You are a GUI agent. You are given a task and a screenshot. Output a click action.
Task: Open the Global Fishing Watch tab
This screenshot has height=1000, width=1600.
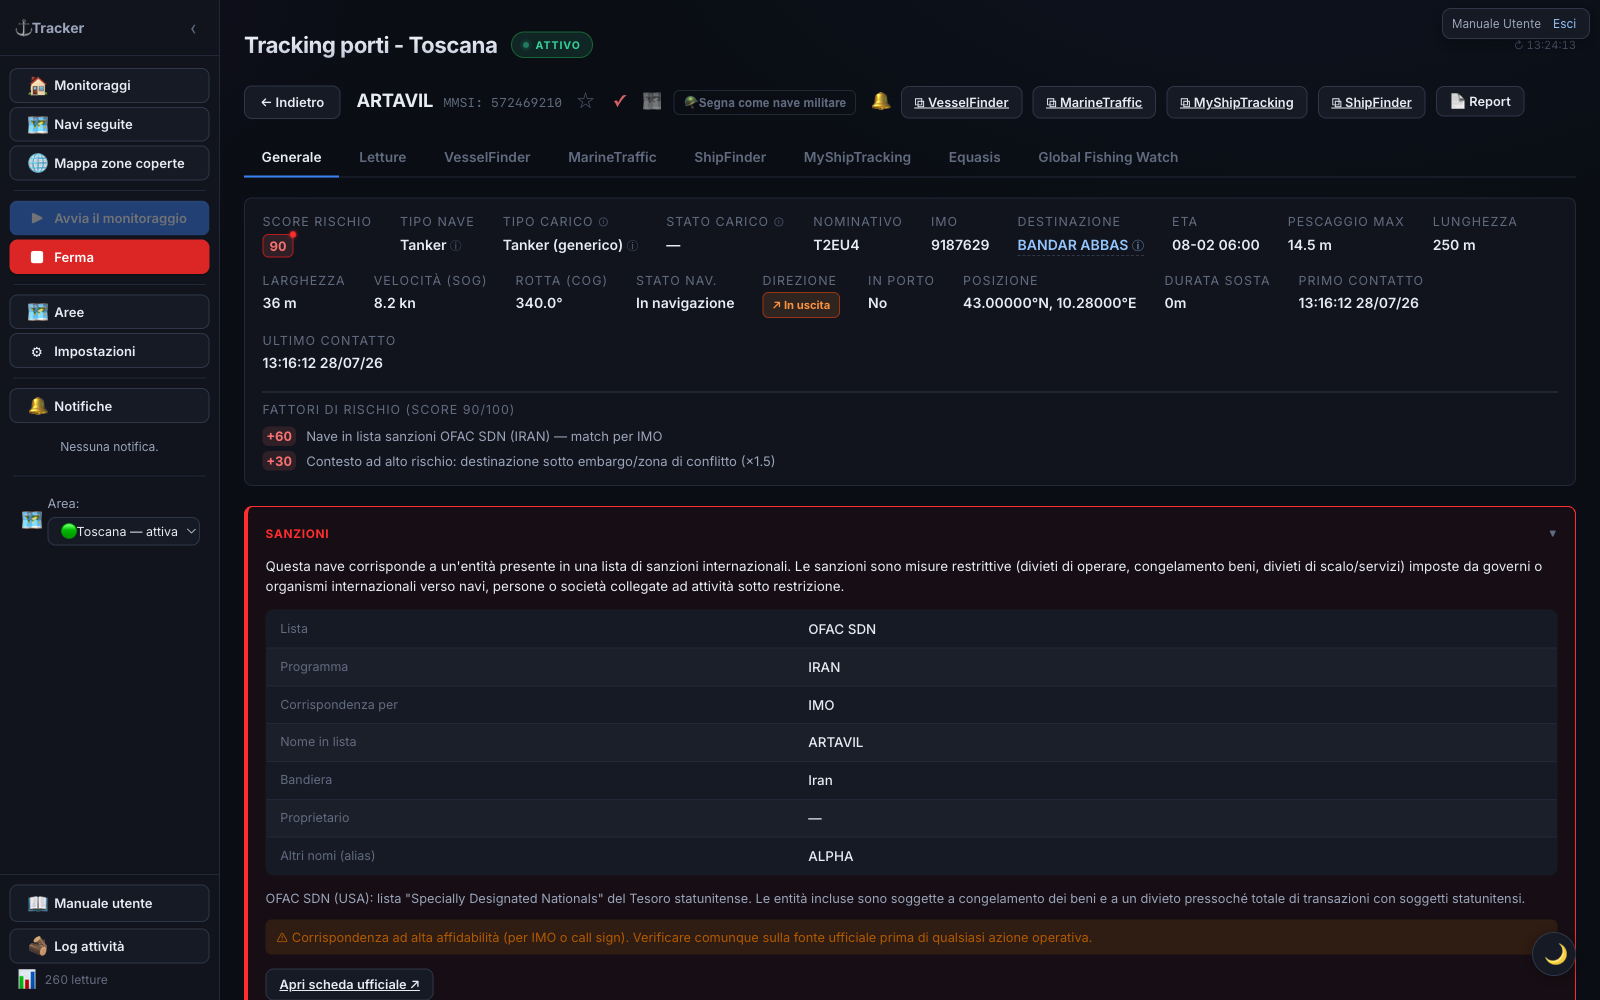tap(1108, 157)
